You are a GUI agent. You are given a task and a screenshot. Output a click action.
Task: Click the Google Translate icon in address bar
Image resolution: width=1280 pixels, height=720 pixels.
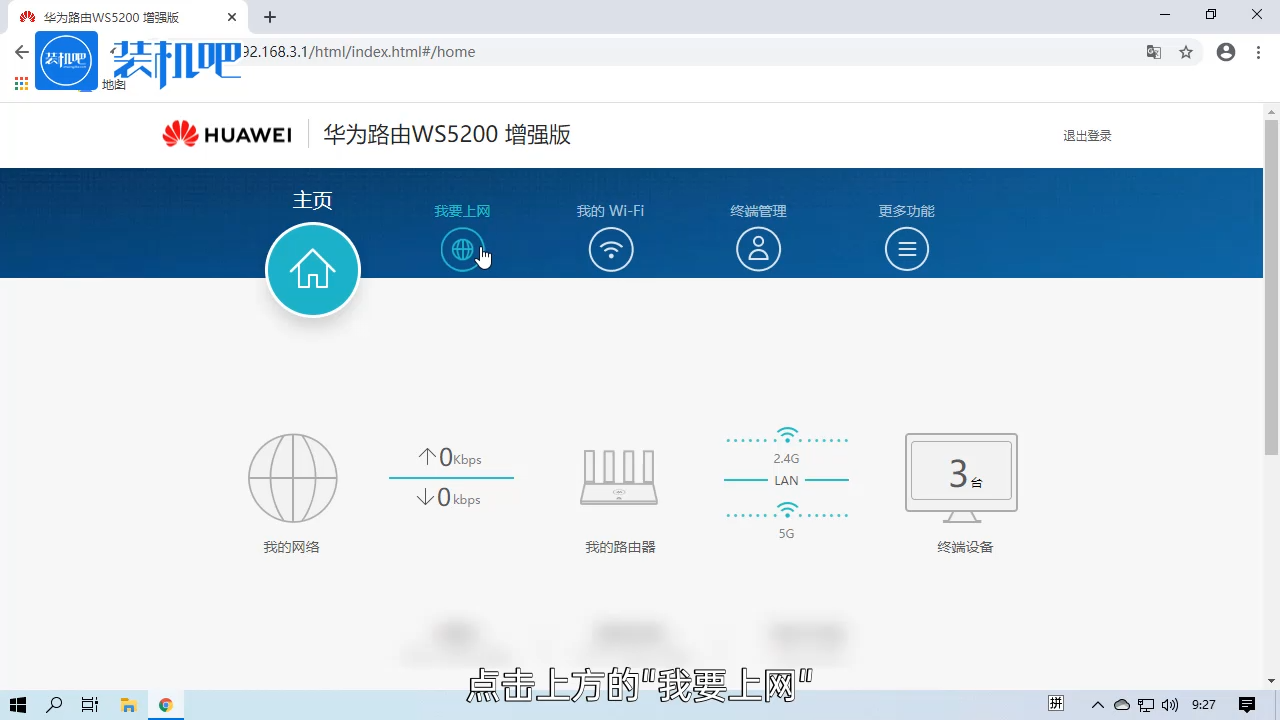(x=1153, y=52)
